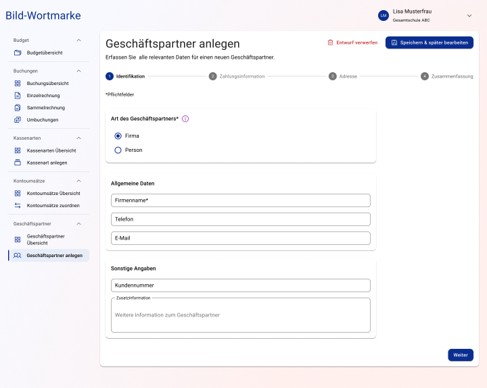Screen dimensions: 487x388
Task: Select the Firma radio button
Action: coord(118,136)
